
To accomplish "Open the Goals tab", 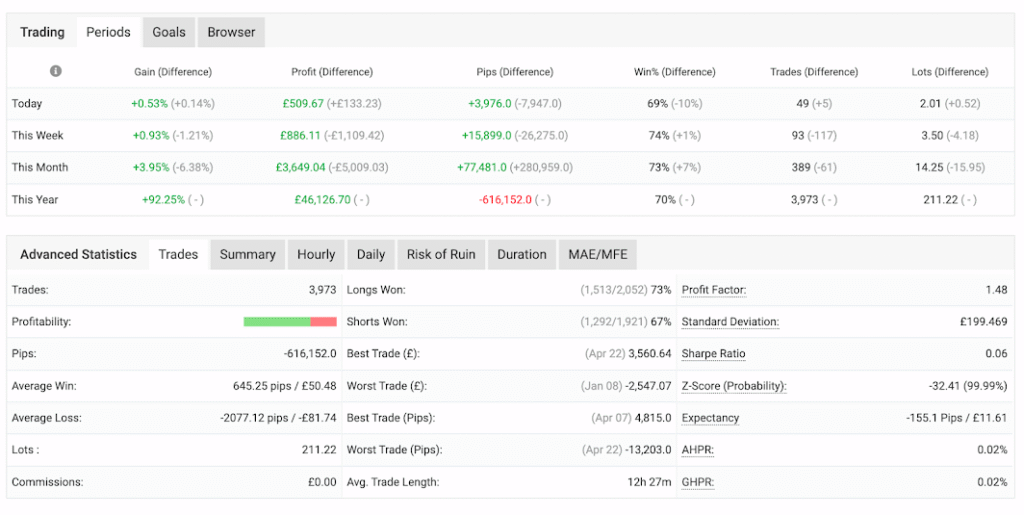I will tap(169, 32).
